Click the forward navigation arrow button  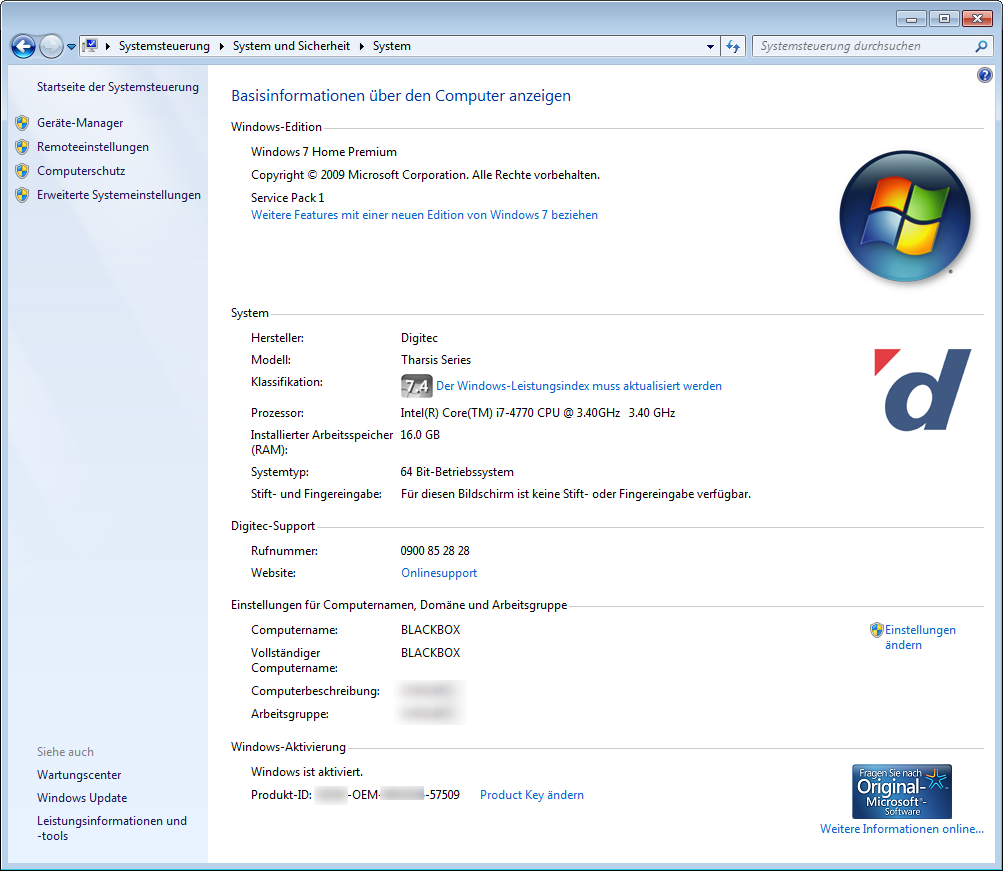51,46
